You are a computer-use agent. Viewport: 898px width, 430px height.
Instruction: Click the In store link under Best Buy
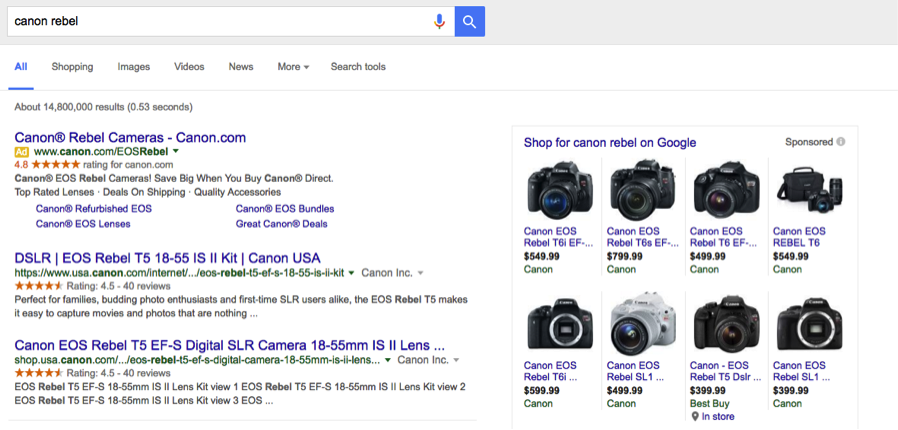718,417
